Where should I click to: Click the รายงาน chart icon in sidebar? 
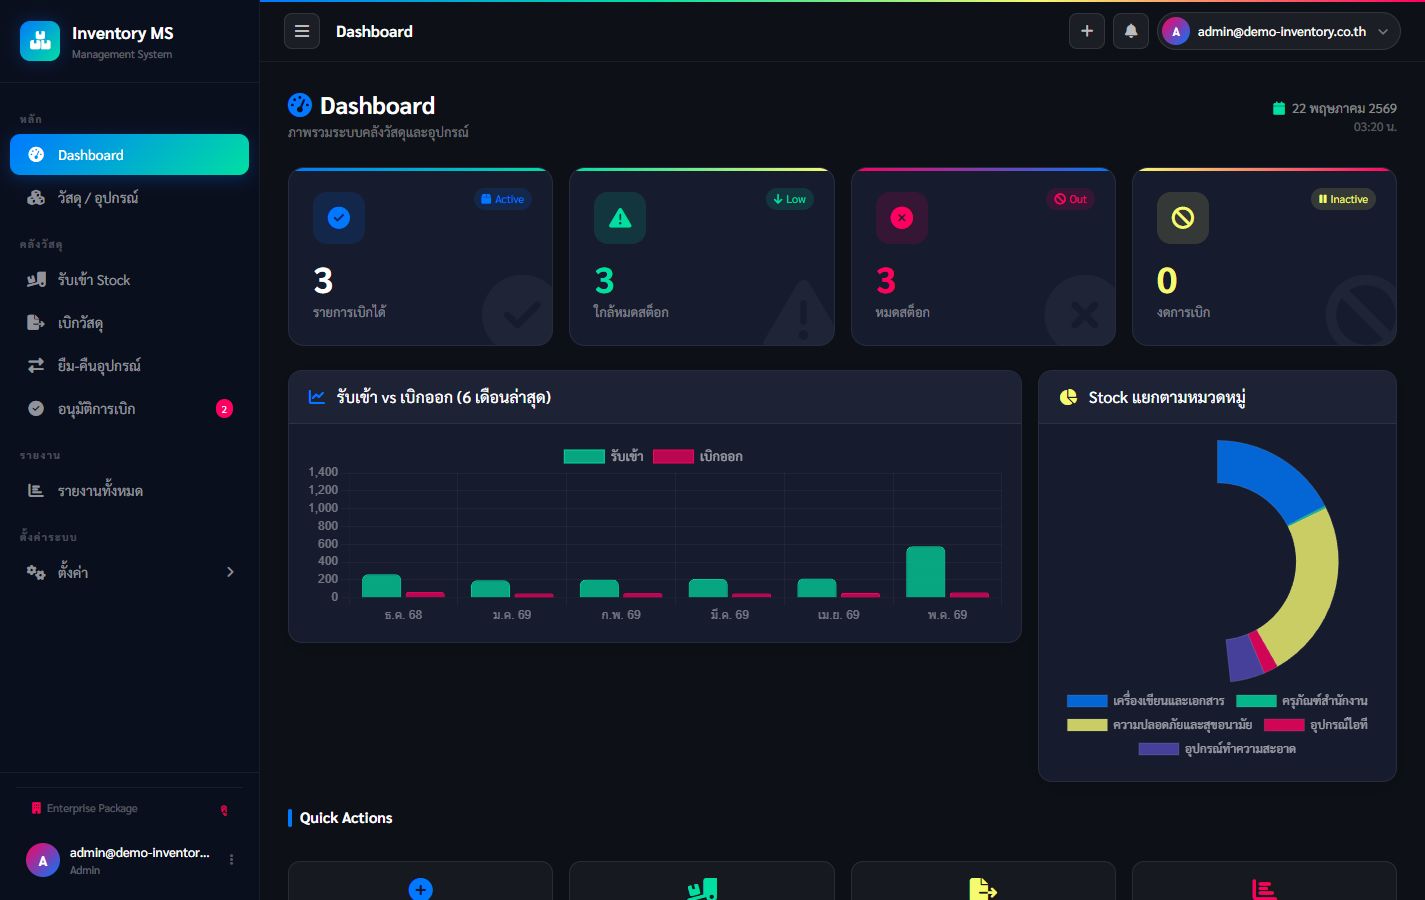pyautogui.click(x=36, y=491)
